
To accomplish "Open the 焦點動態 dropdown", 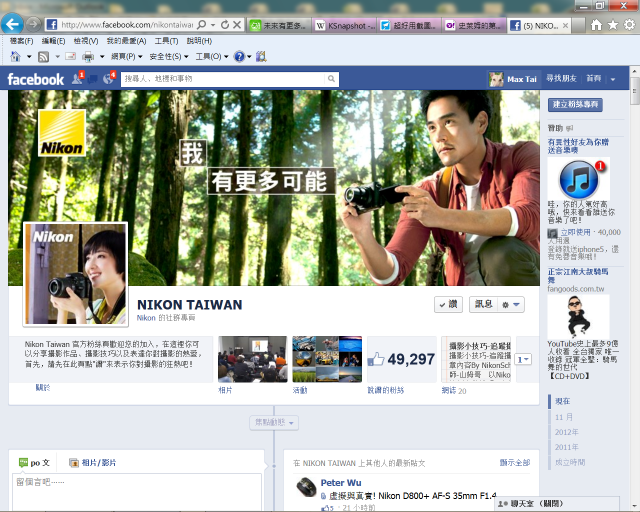I will pyautogui.click(x=274, y=423).
